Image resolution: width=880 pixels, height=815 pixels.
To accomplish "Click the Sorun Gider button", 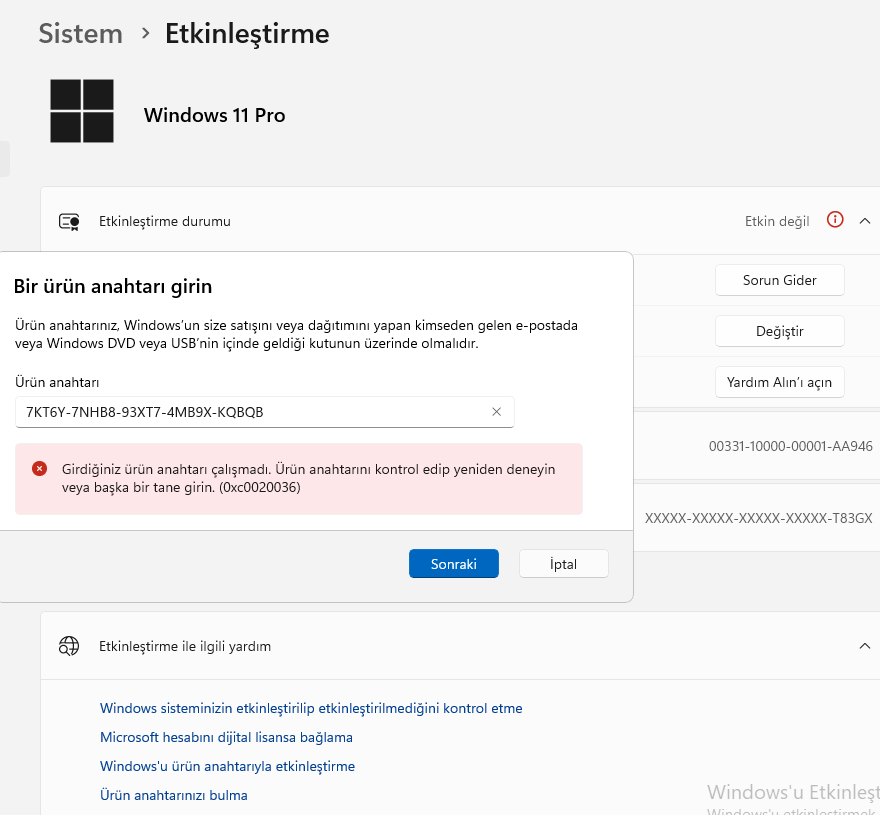I will tap(779, 280).
